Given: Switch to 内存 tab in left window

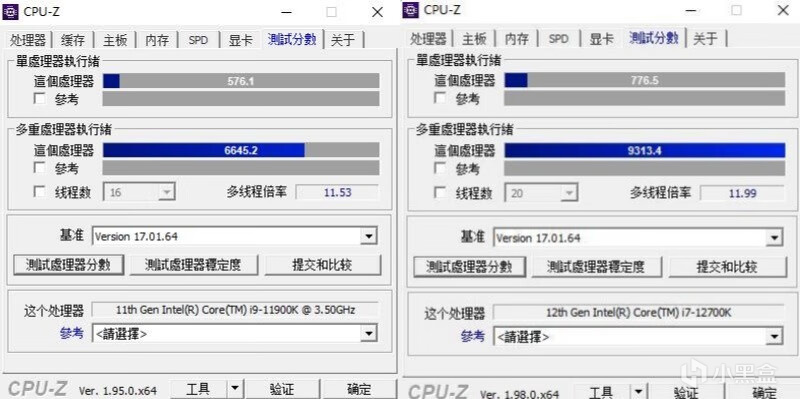Looking at the screenshot, I should click(x=157, y=40).
